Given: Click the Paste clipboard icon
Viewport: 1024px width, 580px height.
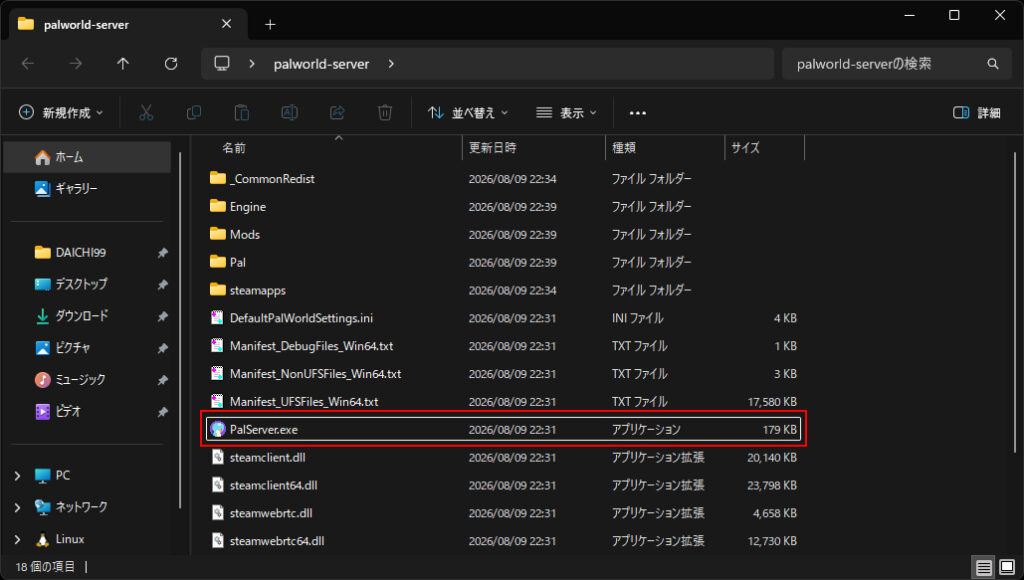Looking at the screenshot, I should pos(242,113).
